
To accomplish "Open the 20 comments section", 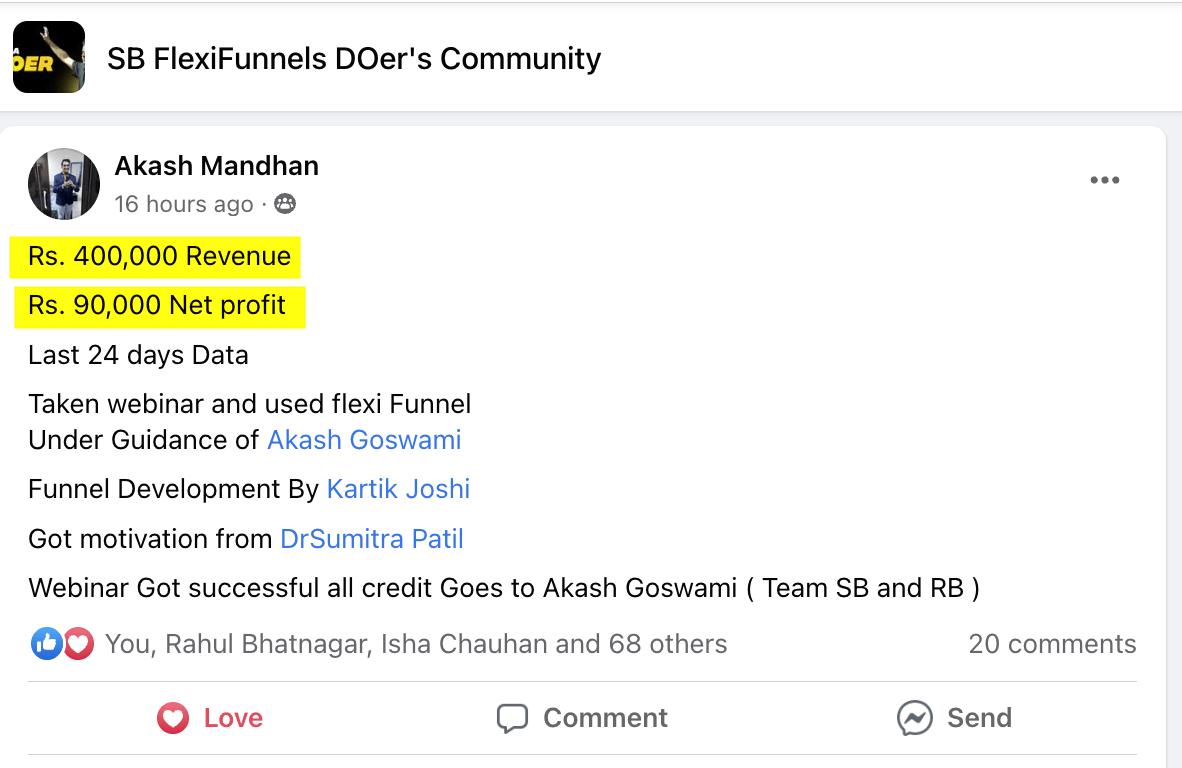I will [1052, 643].
